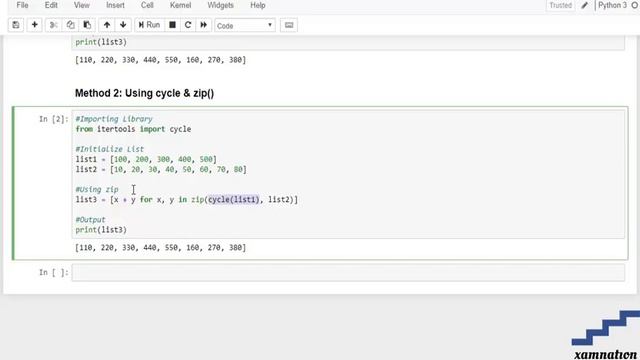Viewport: 640px width, 360px height.
Task: Open the Kernel menu
Action: click(180, 5)
